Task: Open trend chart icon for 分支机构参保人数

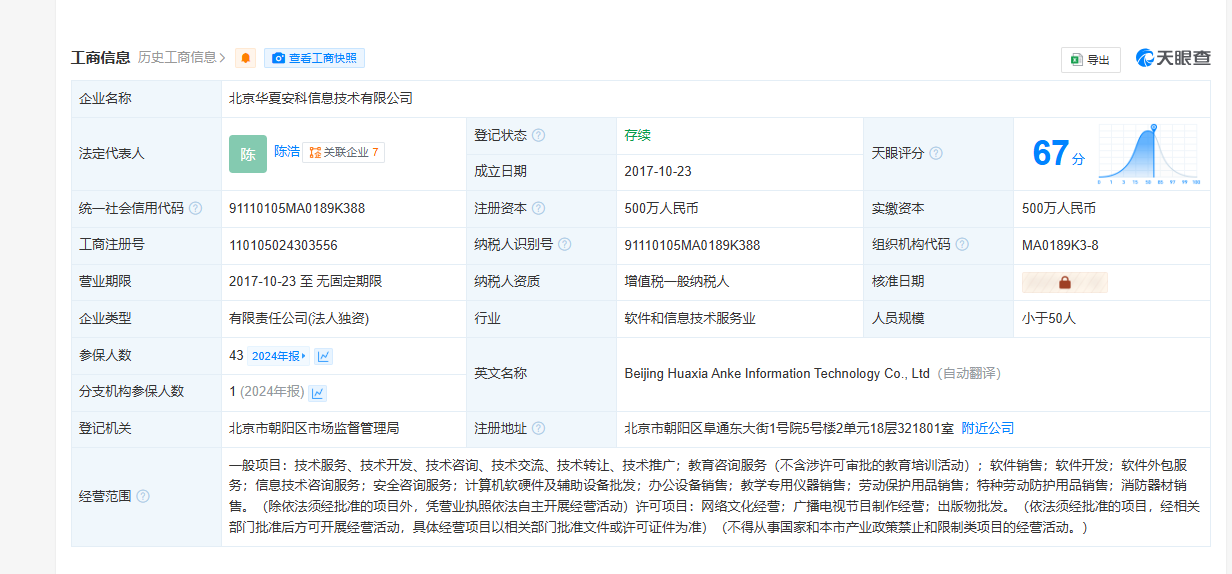Action: pos(318,393)
